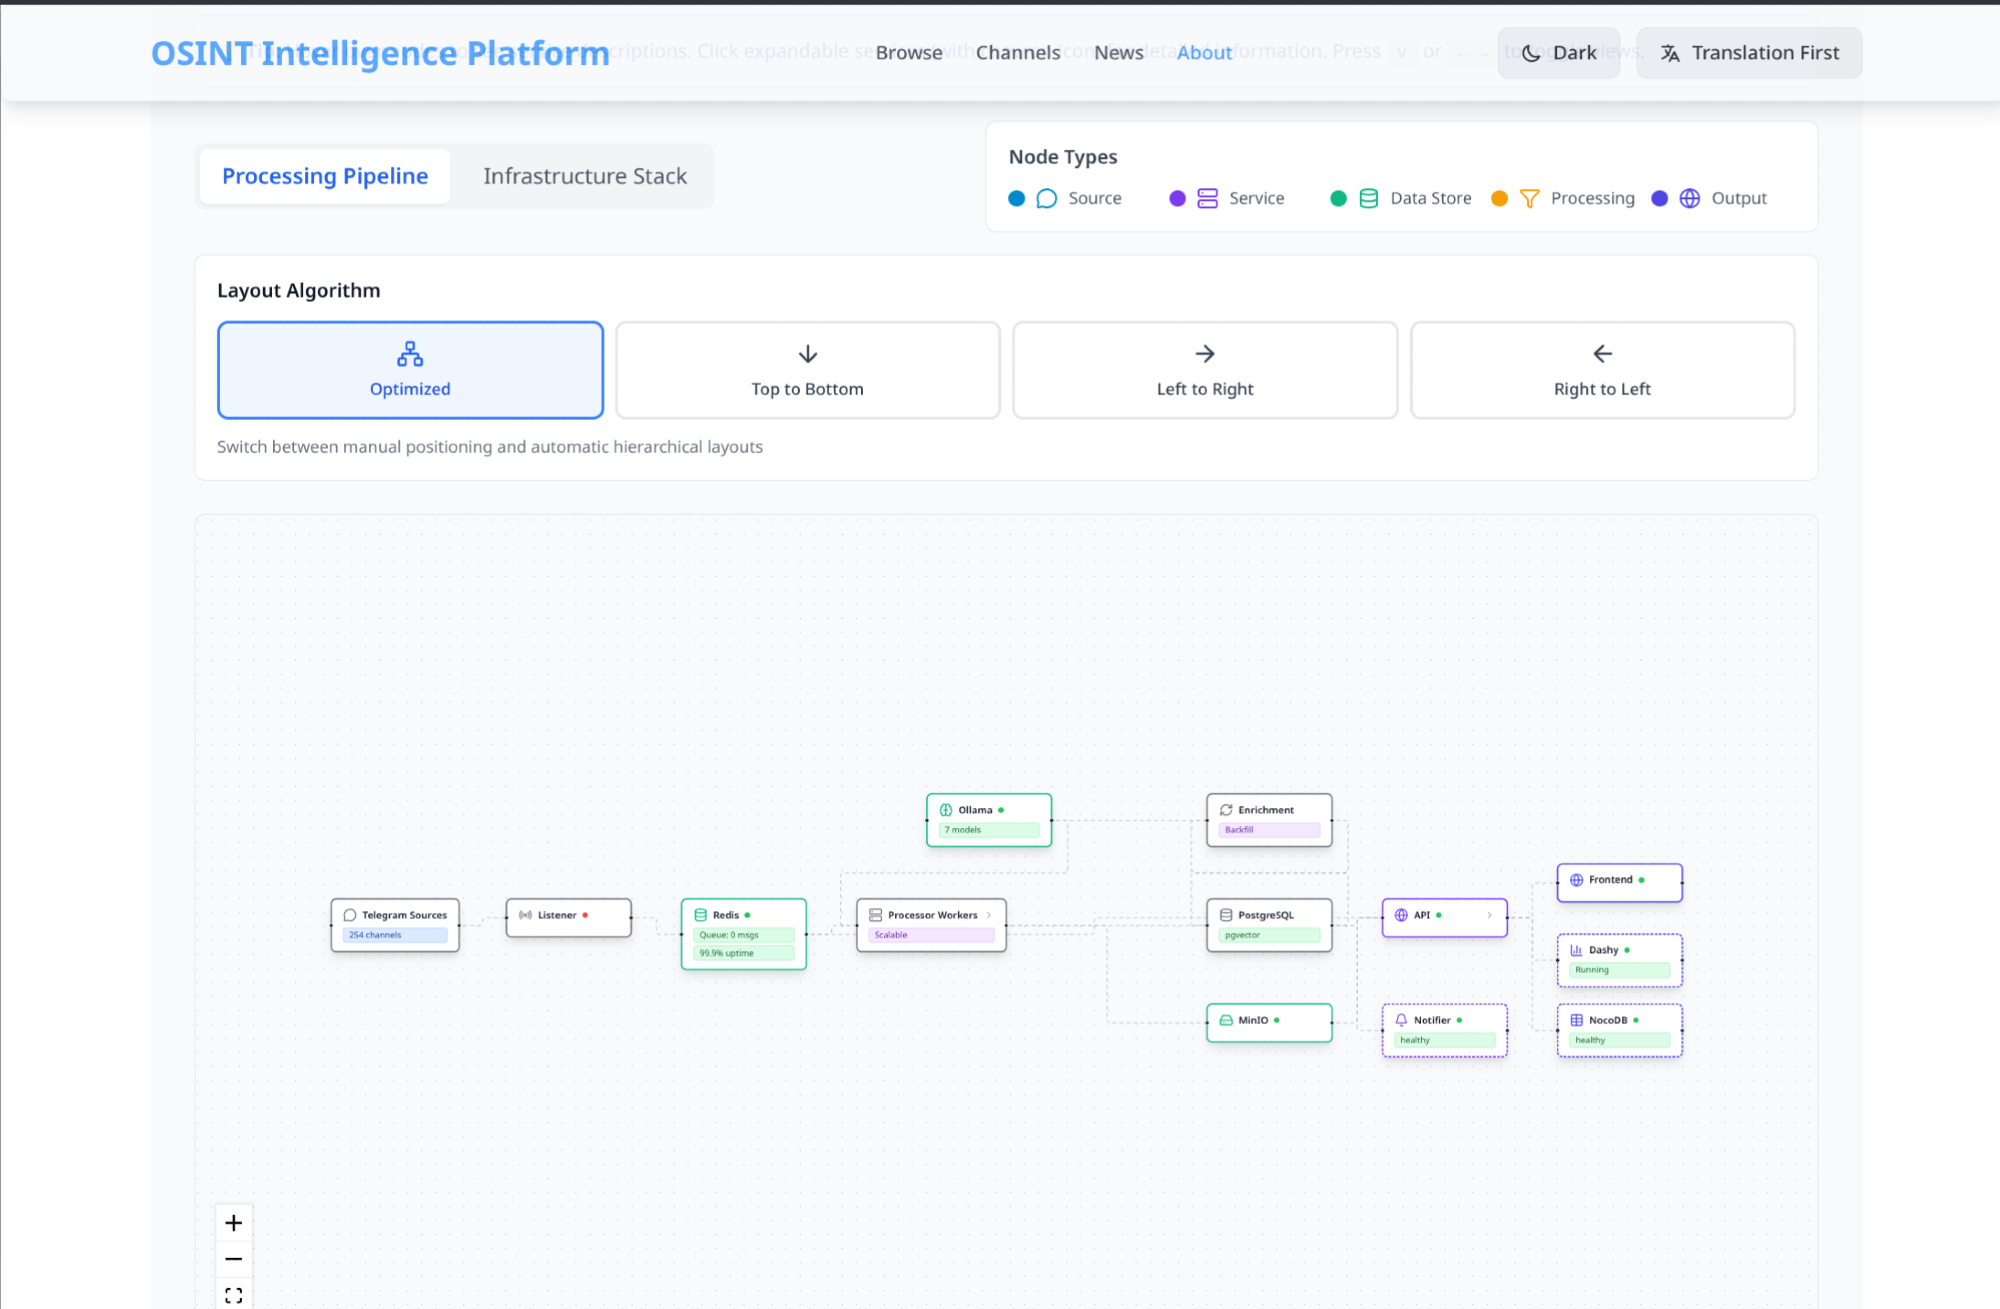Open the Channels menu item
Viewport: 2000px width, 1309px height.
1018,53
